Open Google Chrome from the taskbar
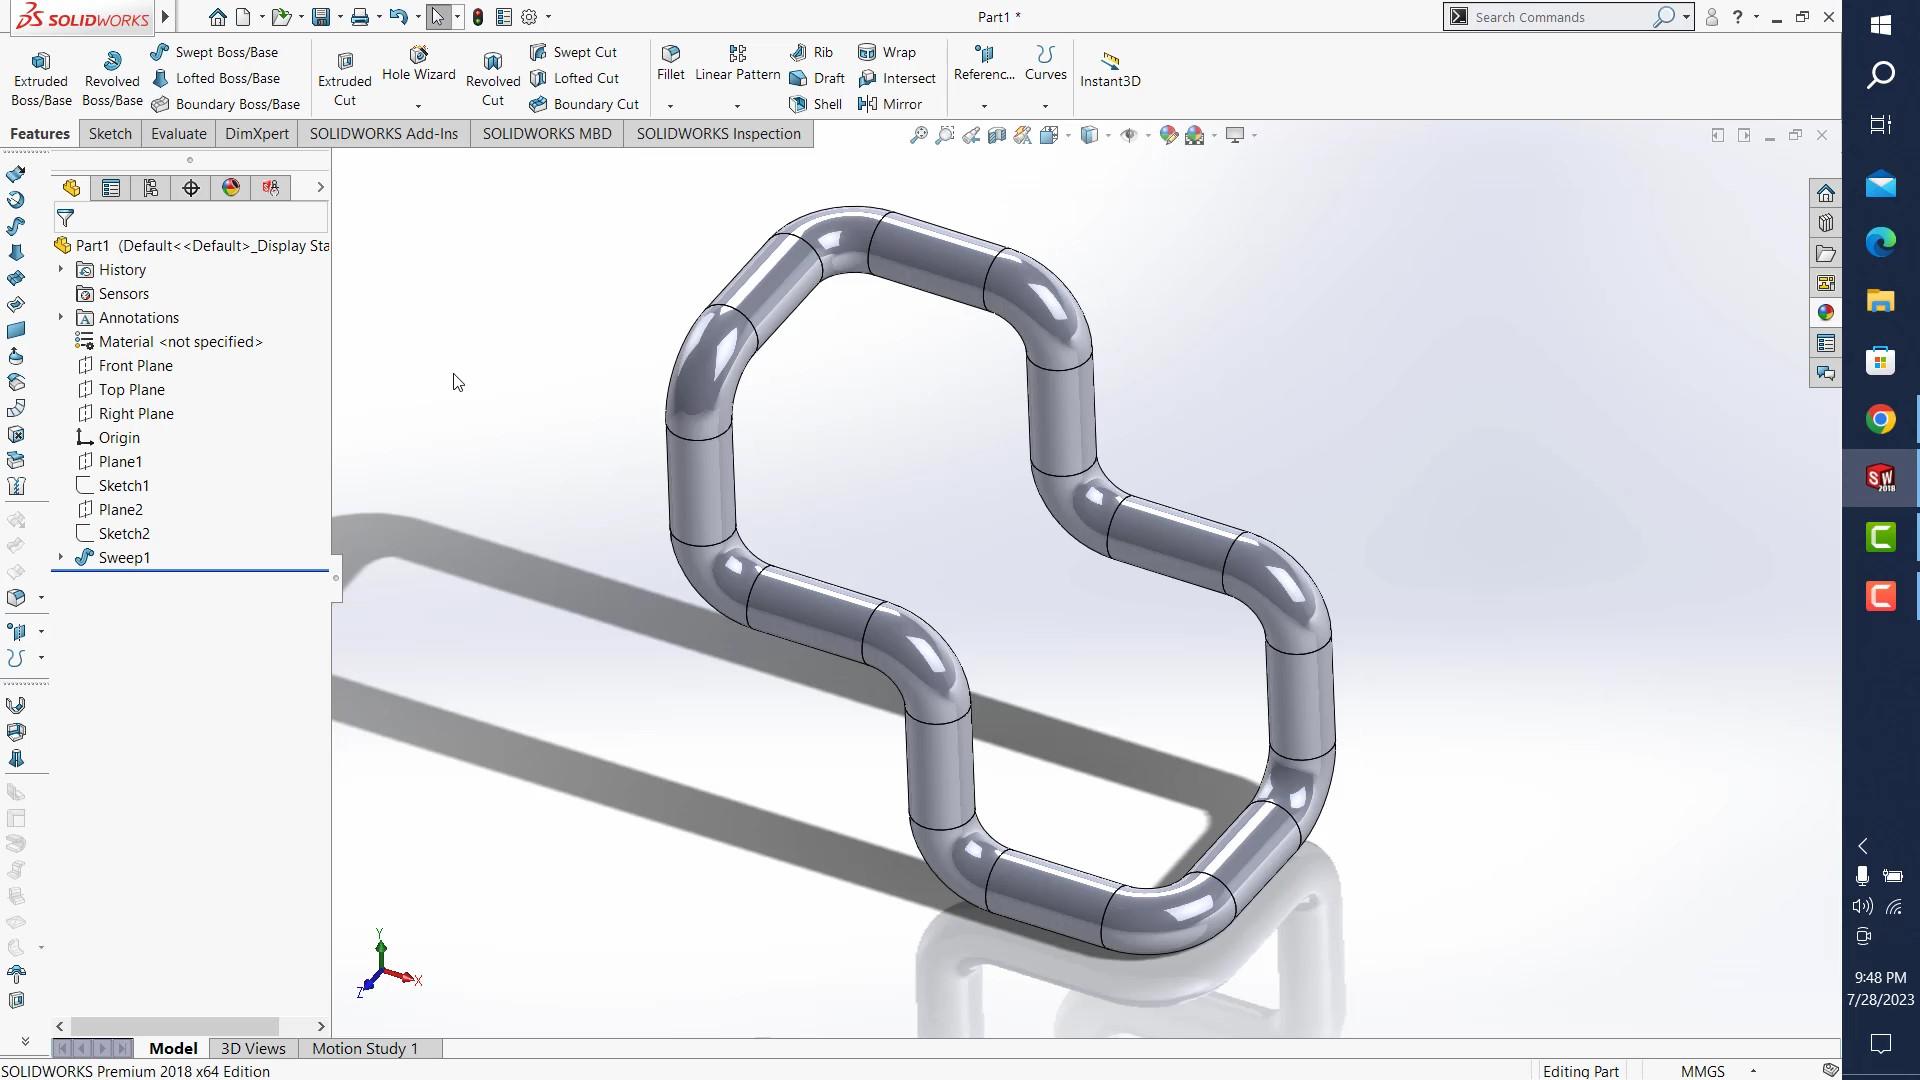 coord(1880,419)
